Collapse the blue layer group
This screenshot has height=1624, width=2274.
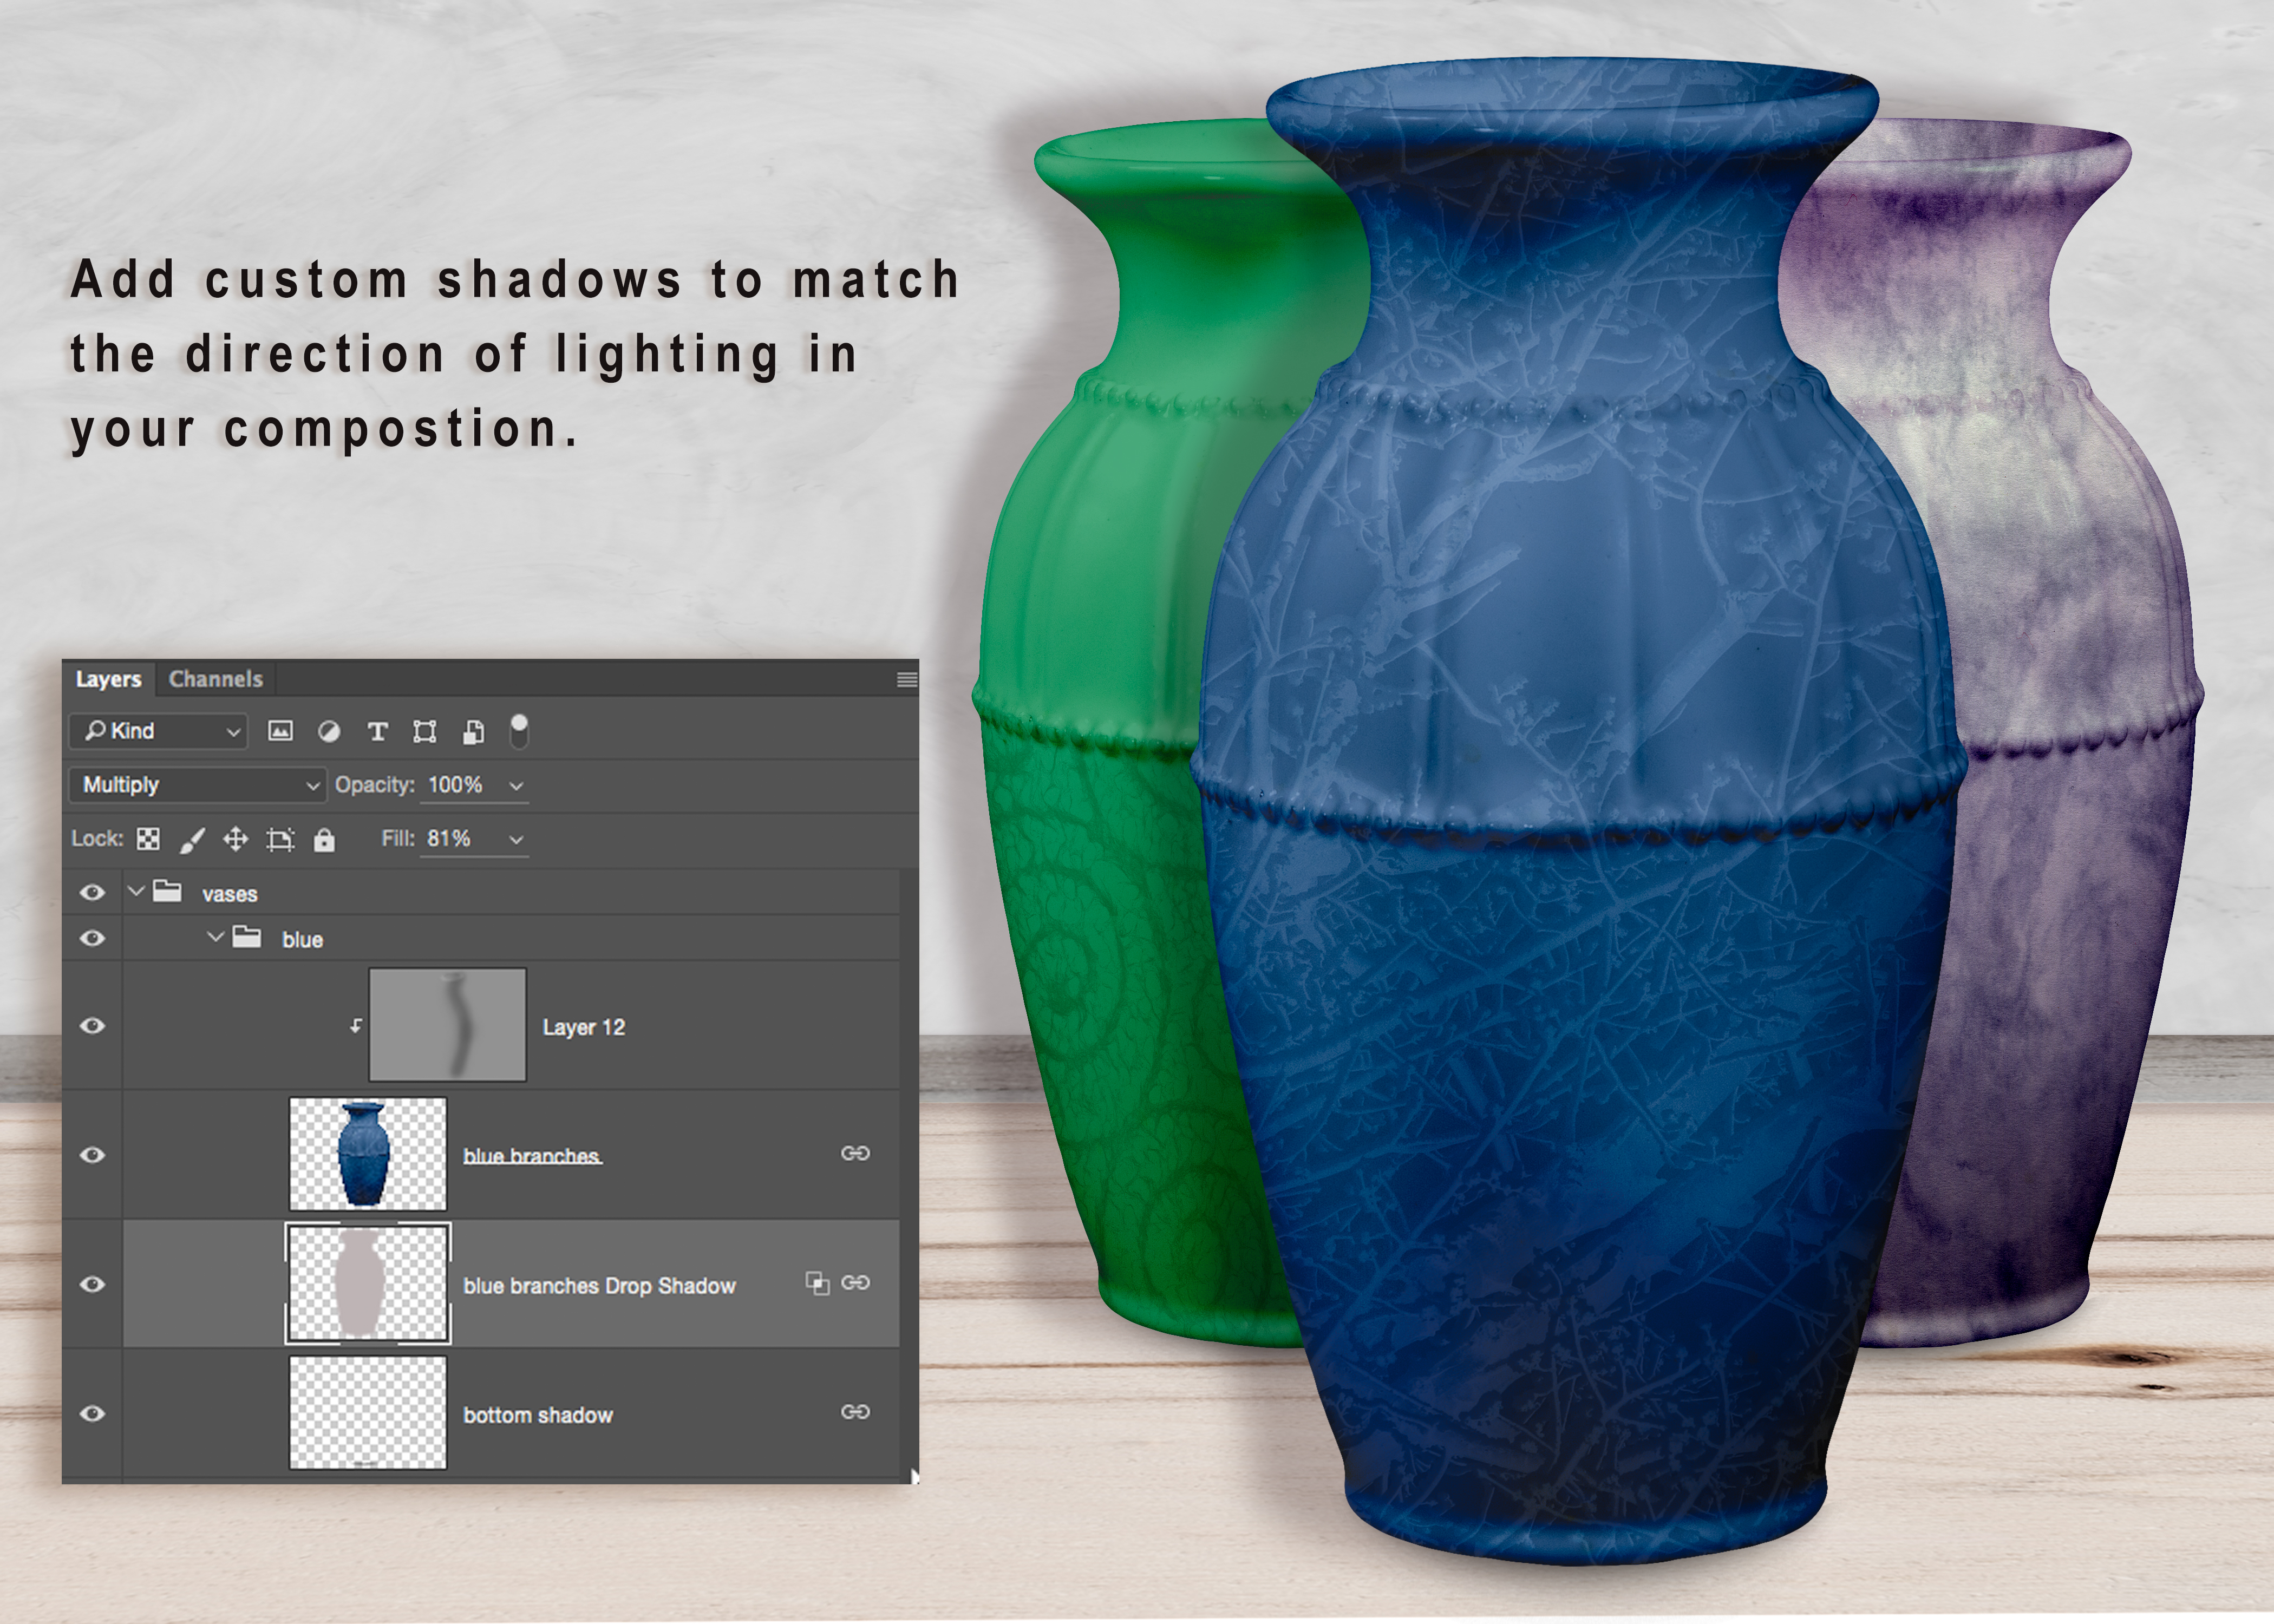[215, 938]
